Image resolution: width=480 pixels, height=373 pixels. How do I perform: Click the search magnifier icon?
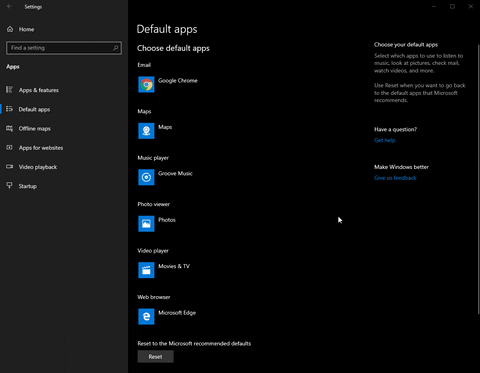(x=116, y=48)
